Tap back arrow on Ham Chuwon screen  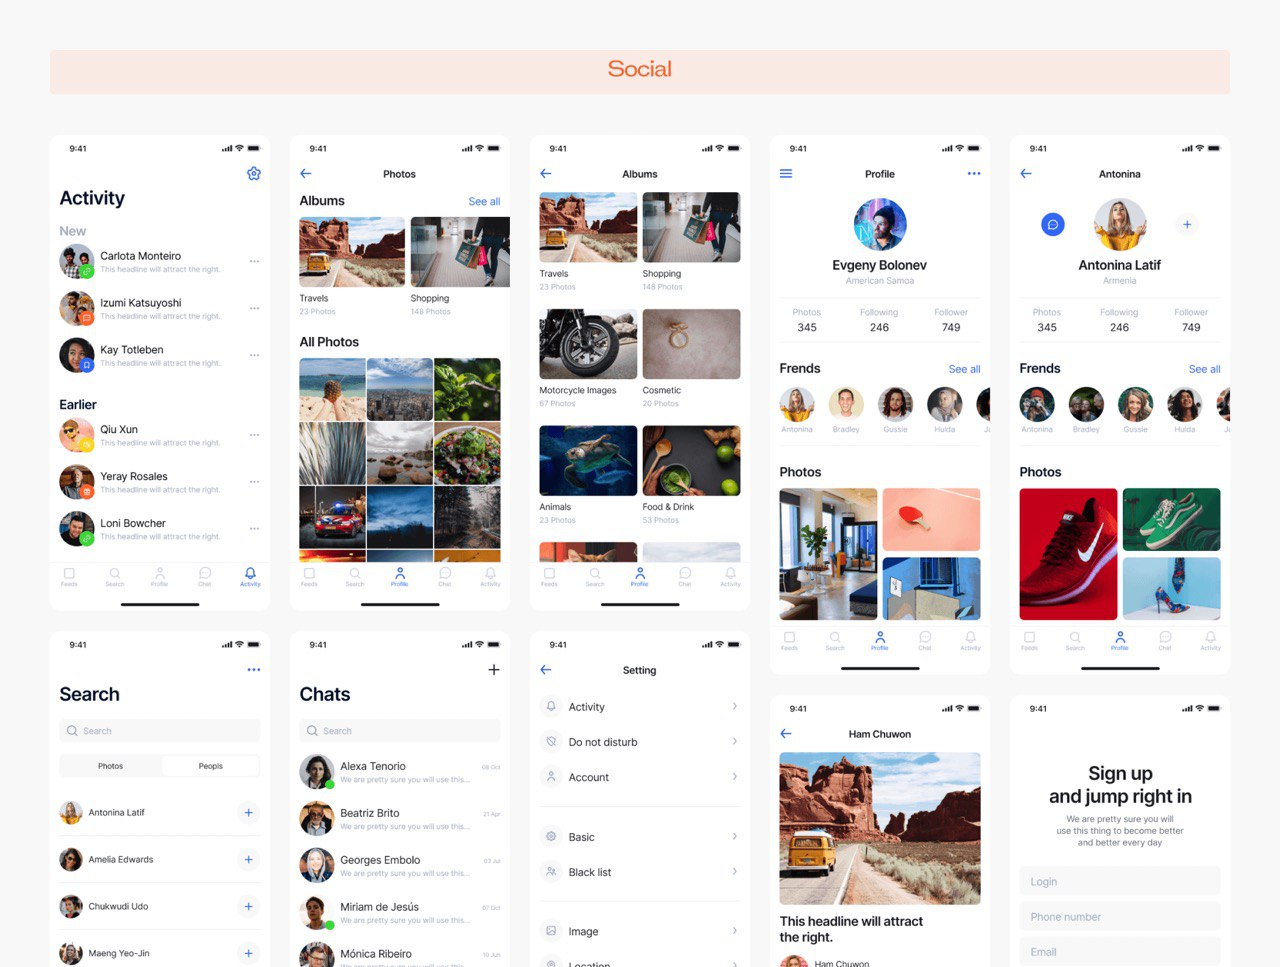786,734
